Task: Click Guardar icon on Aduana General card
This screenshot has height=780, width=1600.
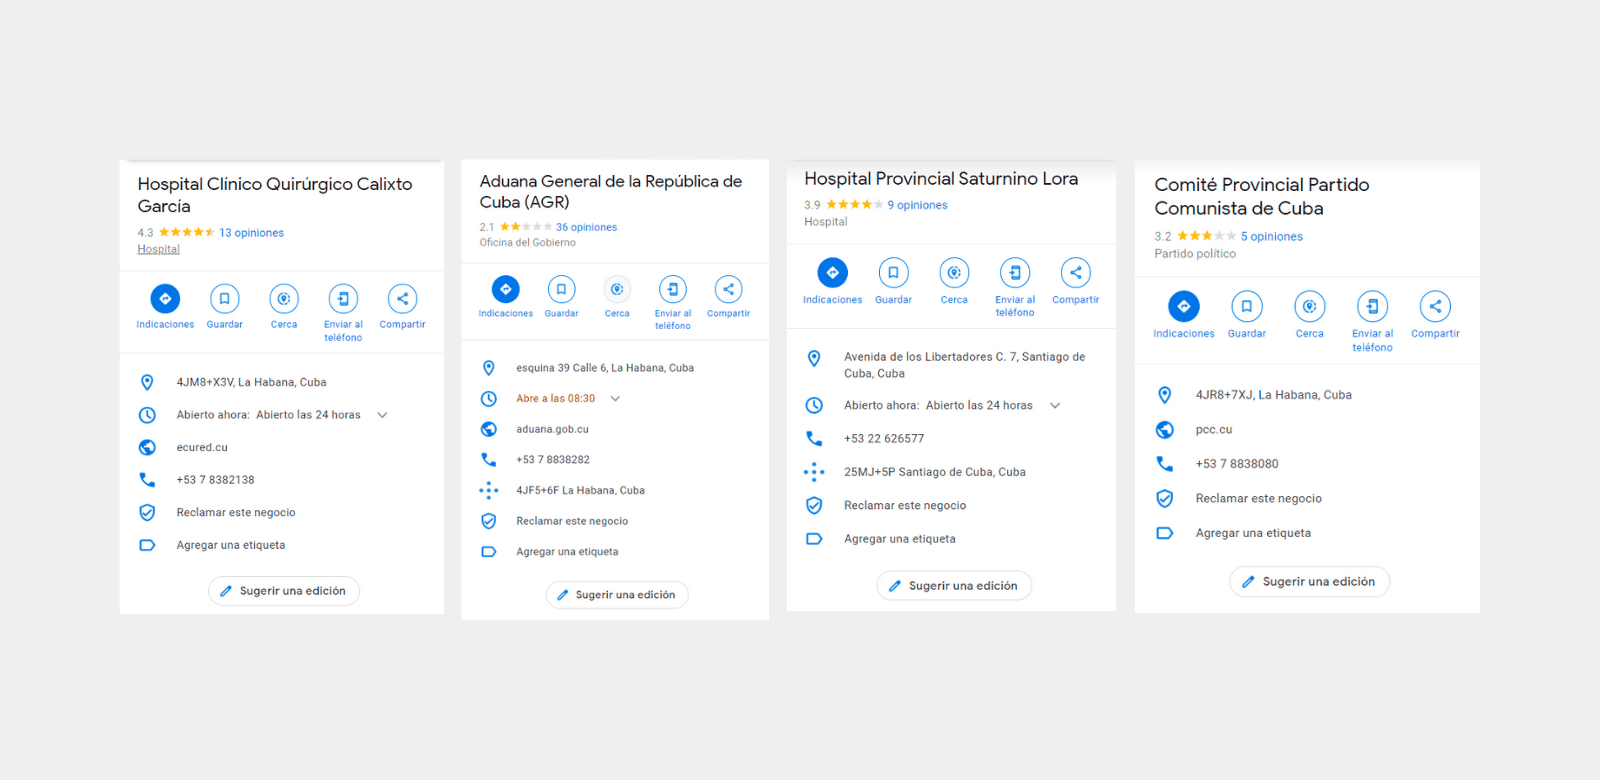Action: tap(561, 289)
